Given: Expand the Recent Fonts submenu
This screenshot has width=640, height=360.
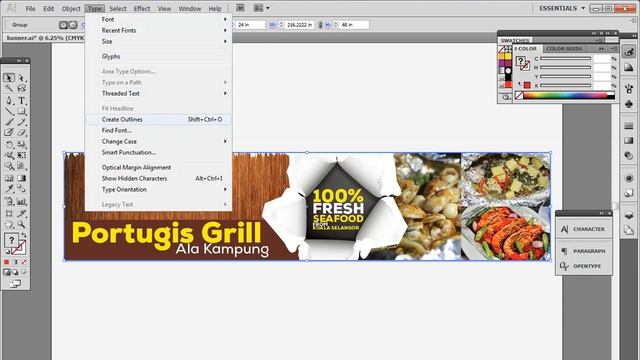Looking at the screenshot, I should [x=158, y=30].
